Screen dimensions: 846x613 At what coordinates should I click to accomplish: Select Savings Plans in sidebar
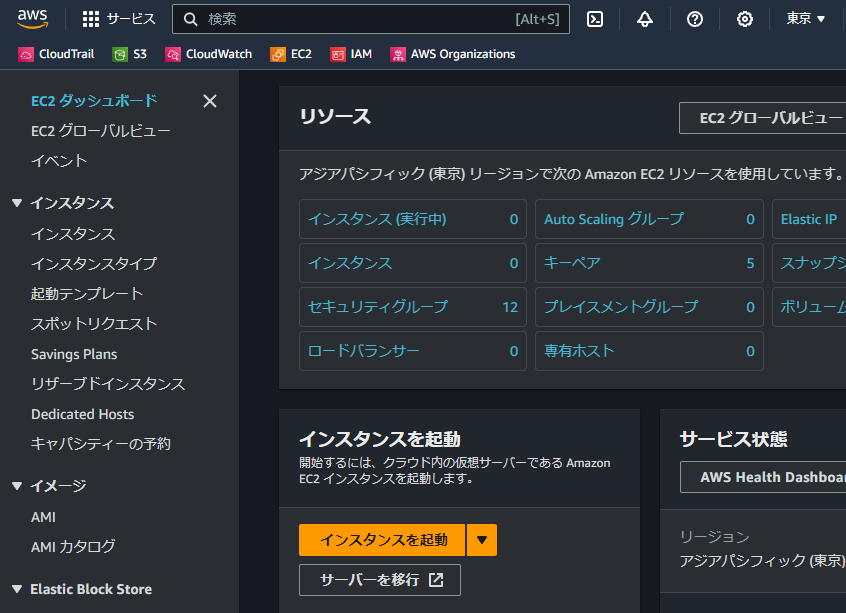tap(74, 354)
